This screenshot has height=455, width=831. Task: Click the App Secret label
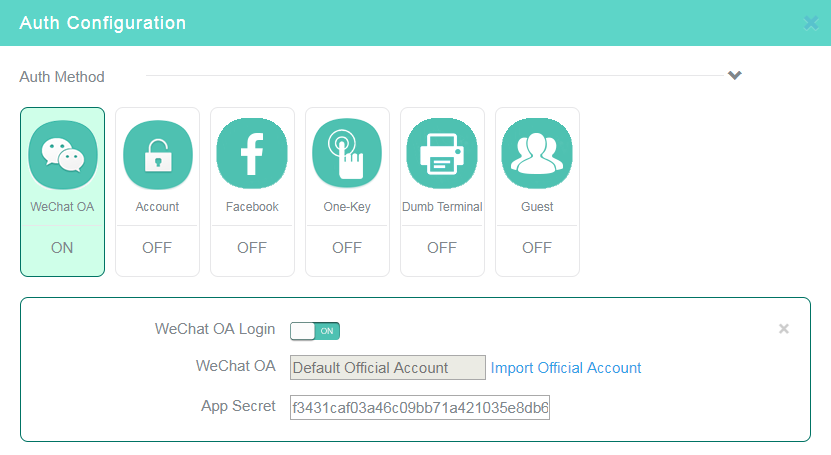pos(238,406)
